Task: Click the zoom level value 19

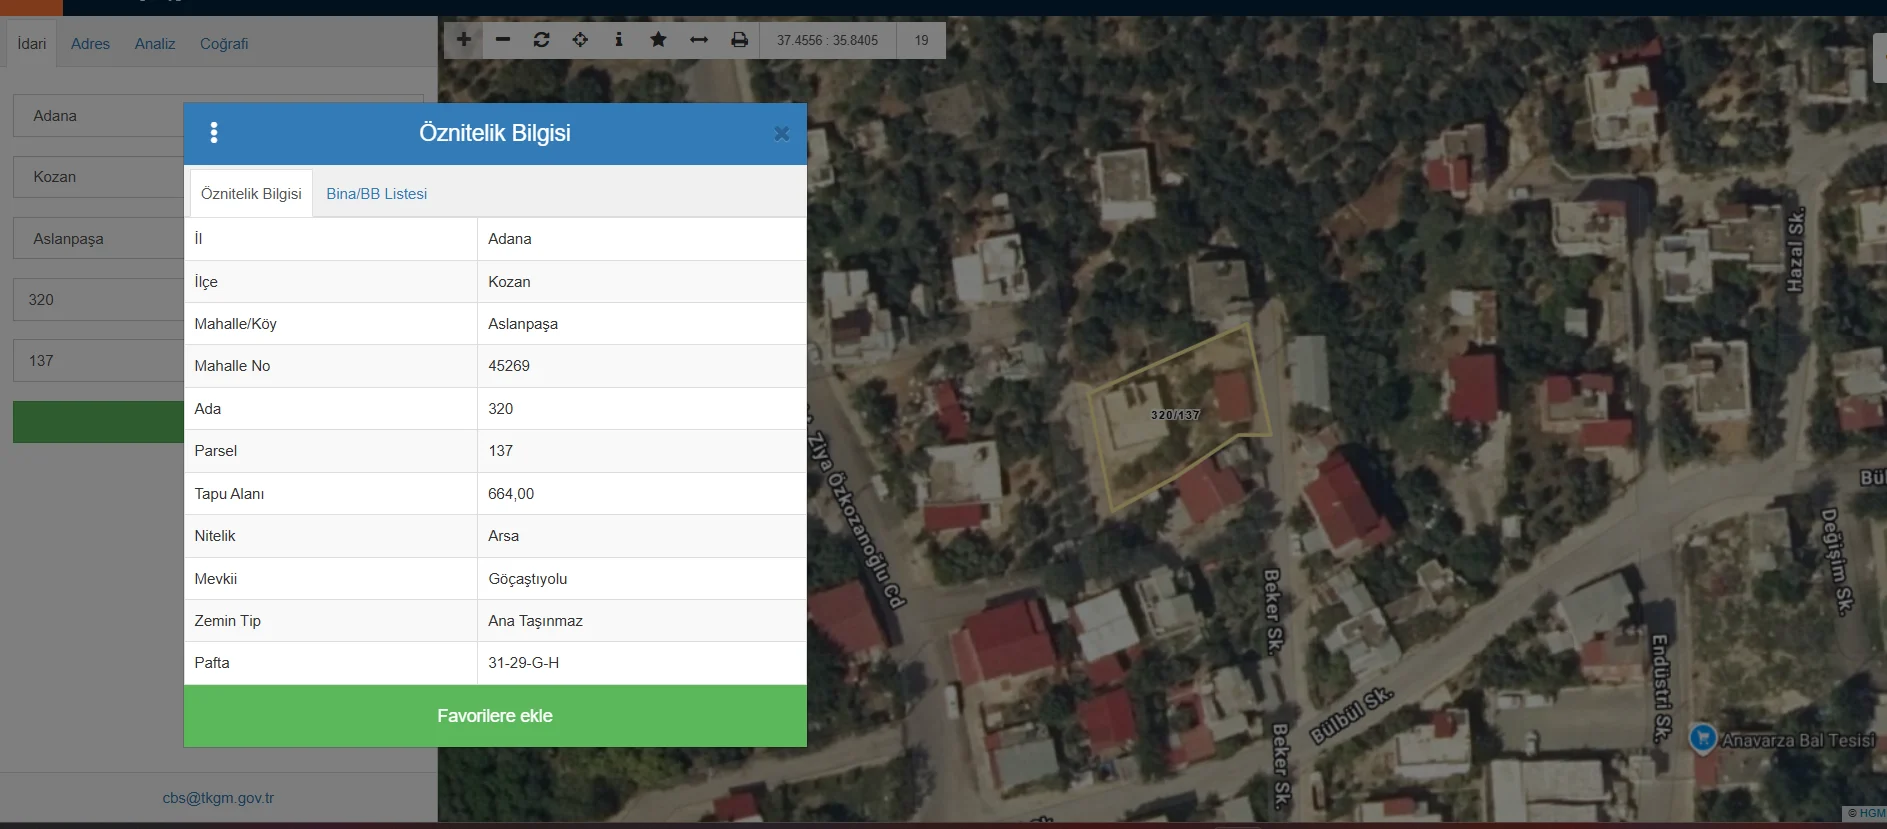Action: (x=921, y=40)
